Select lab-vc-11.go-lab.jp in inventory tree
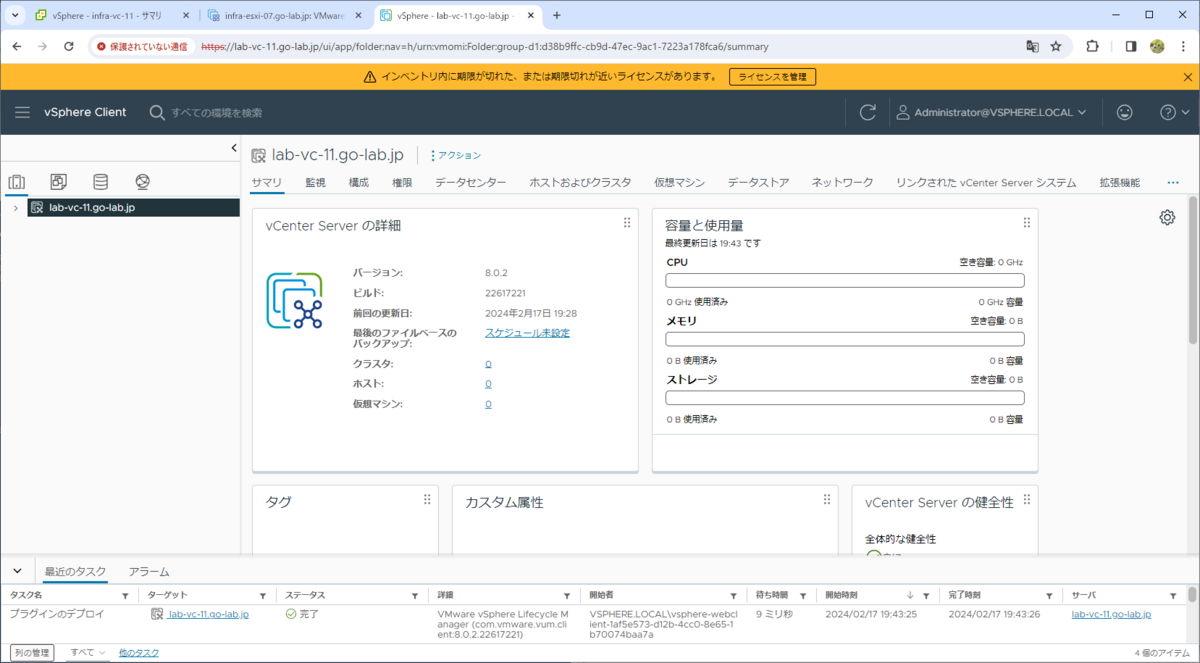The image size is (1200, 663). click(92, 207)
